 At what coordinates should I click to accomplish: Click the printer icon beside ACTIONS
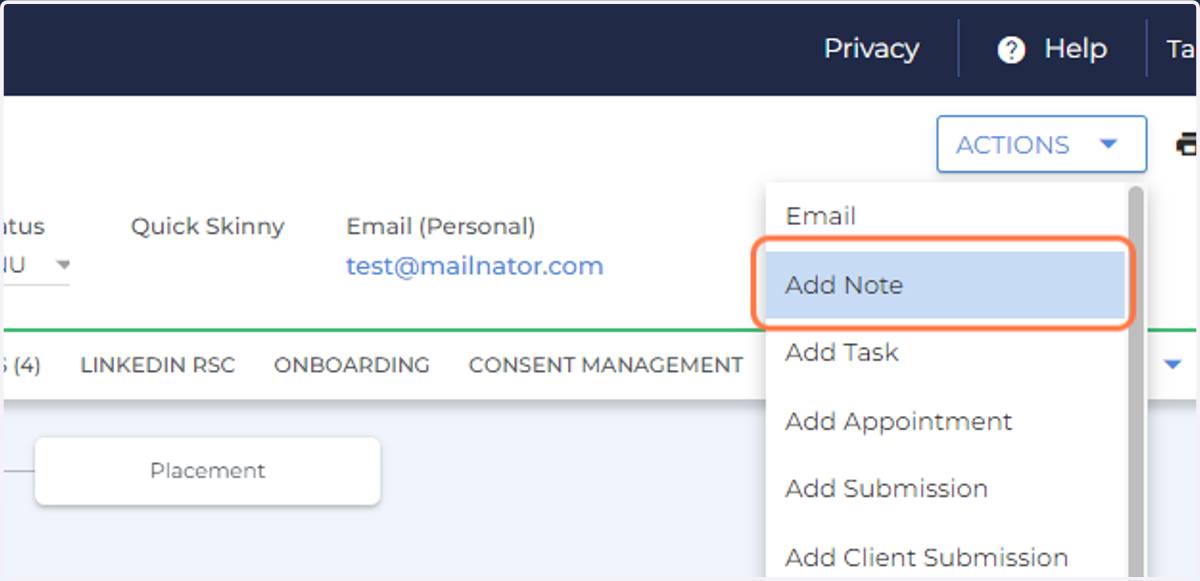click(x=1187, y=145)
